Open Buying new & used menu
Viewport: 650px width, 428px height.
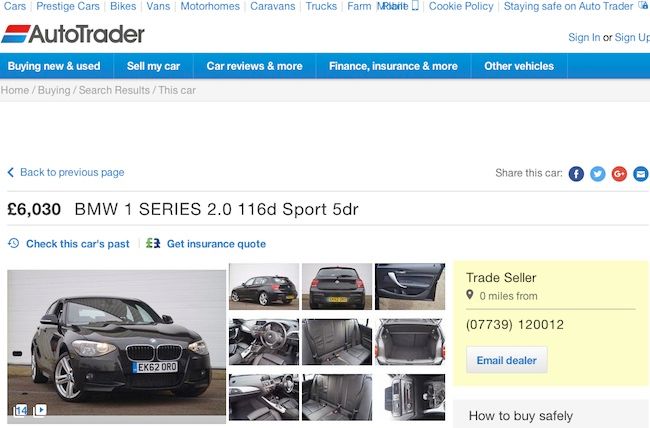pyautogui.click(x=54, y=66)
